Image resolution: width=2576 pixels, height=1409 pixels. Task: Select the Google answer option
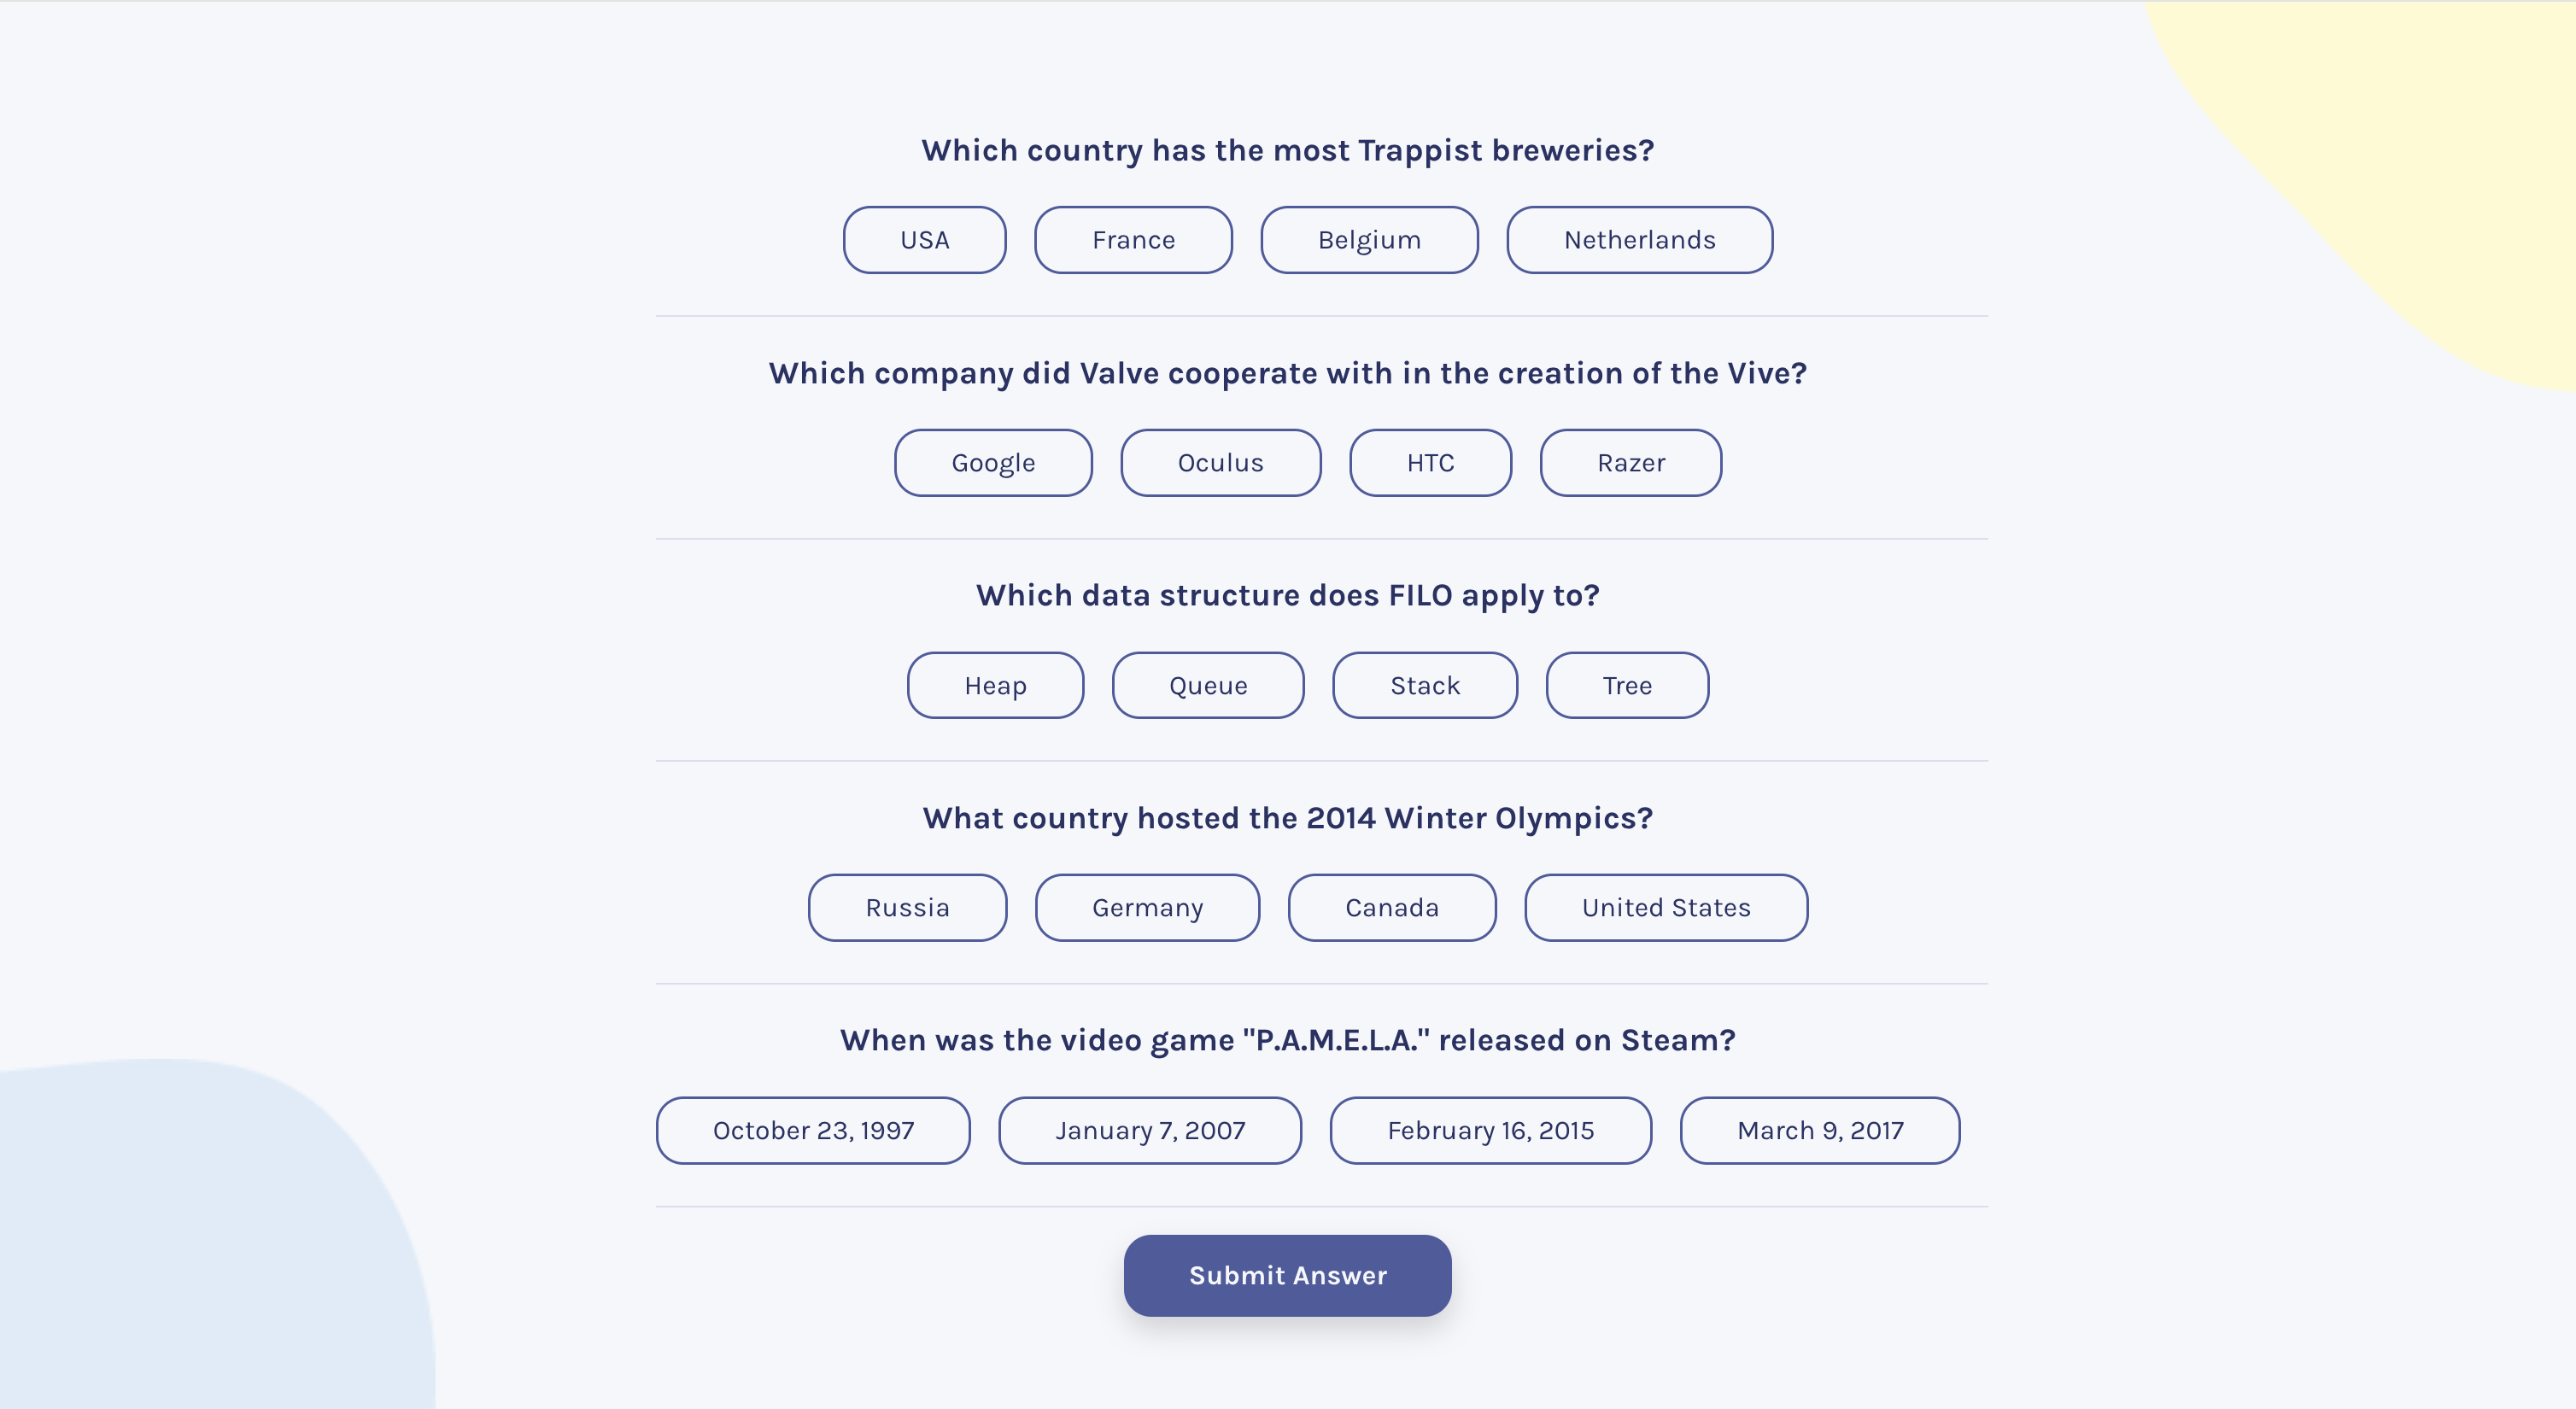pos(993,463)
